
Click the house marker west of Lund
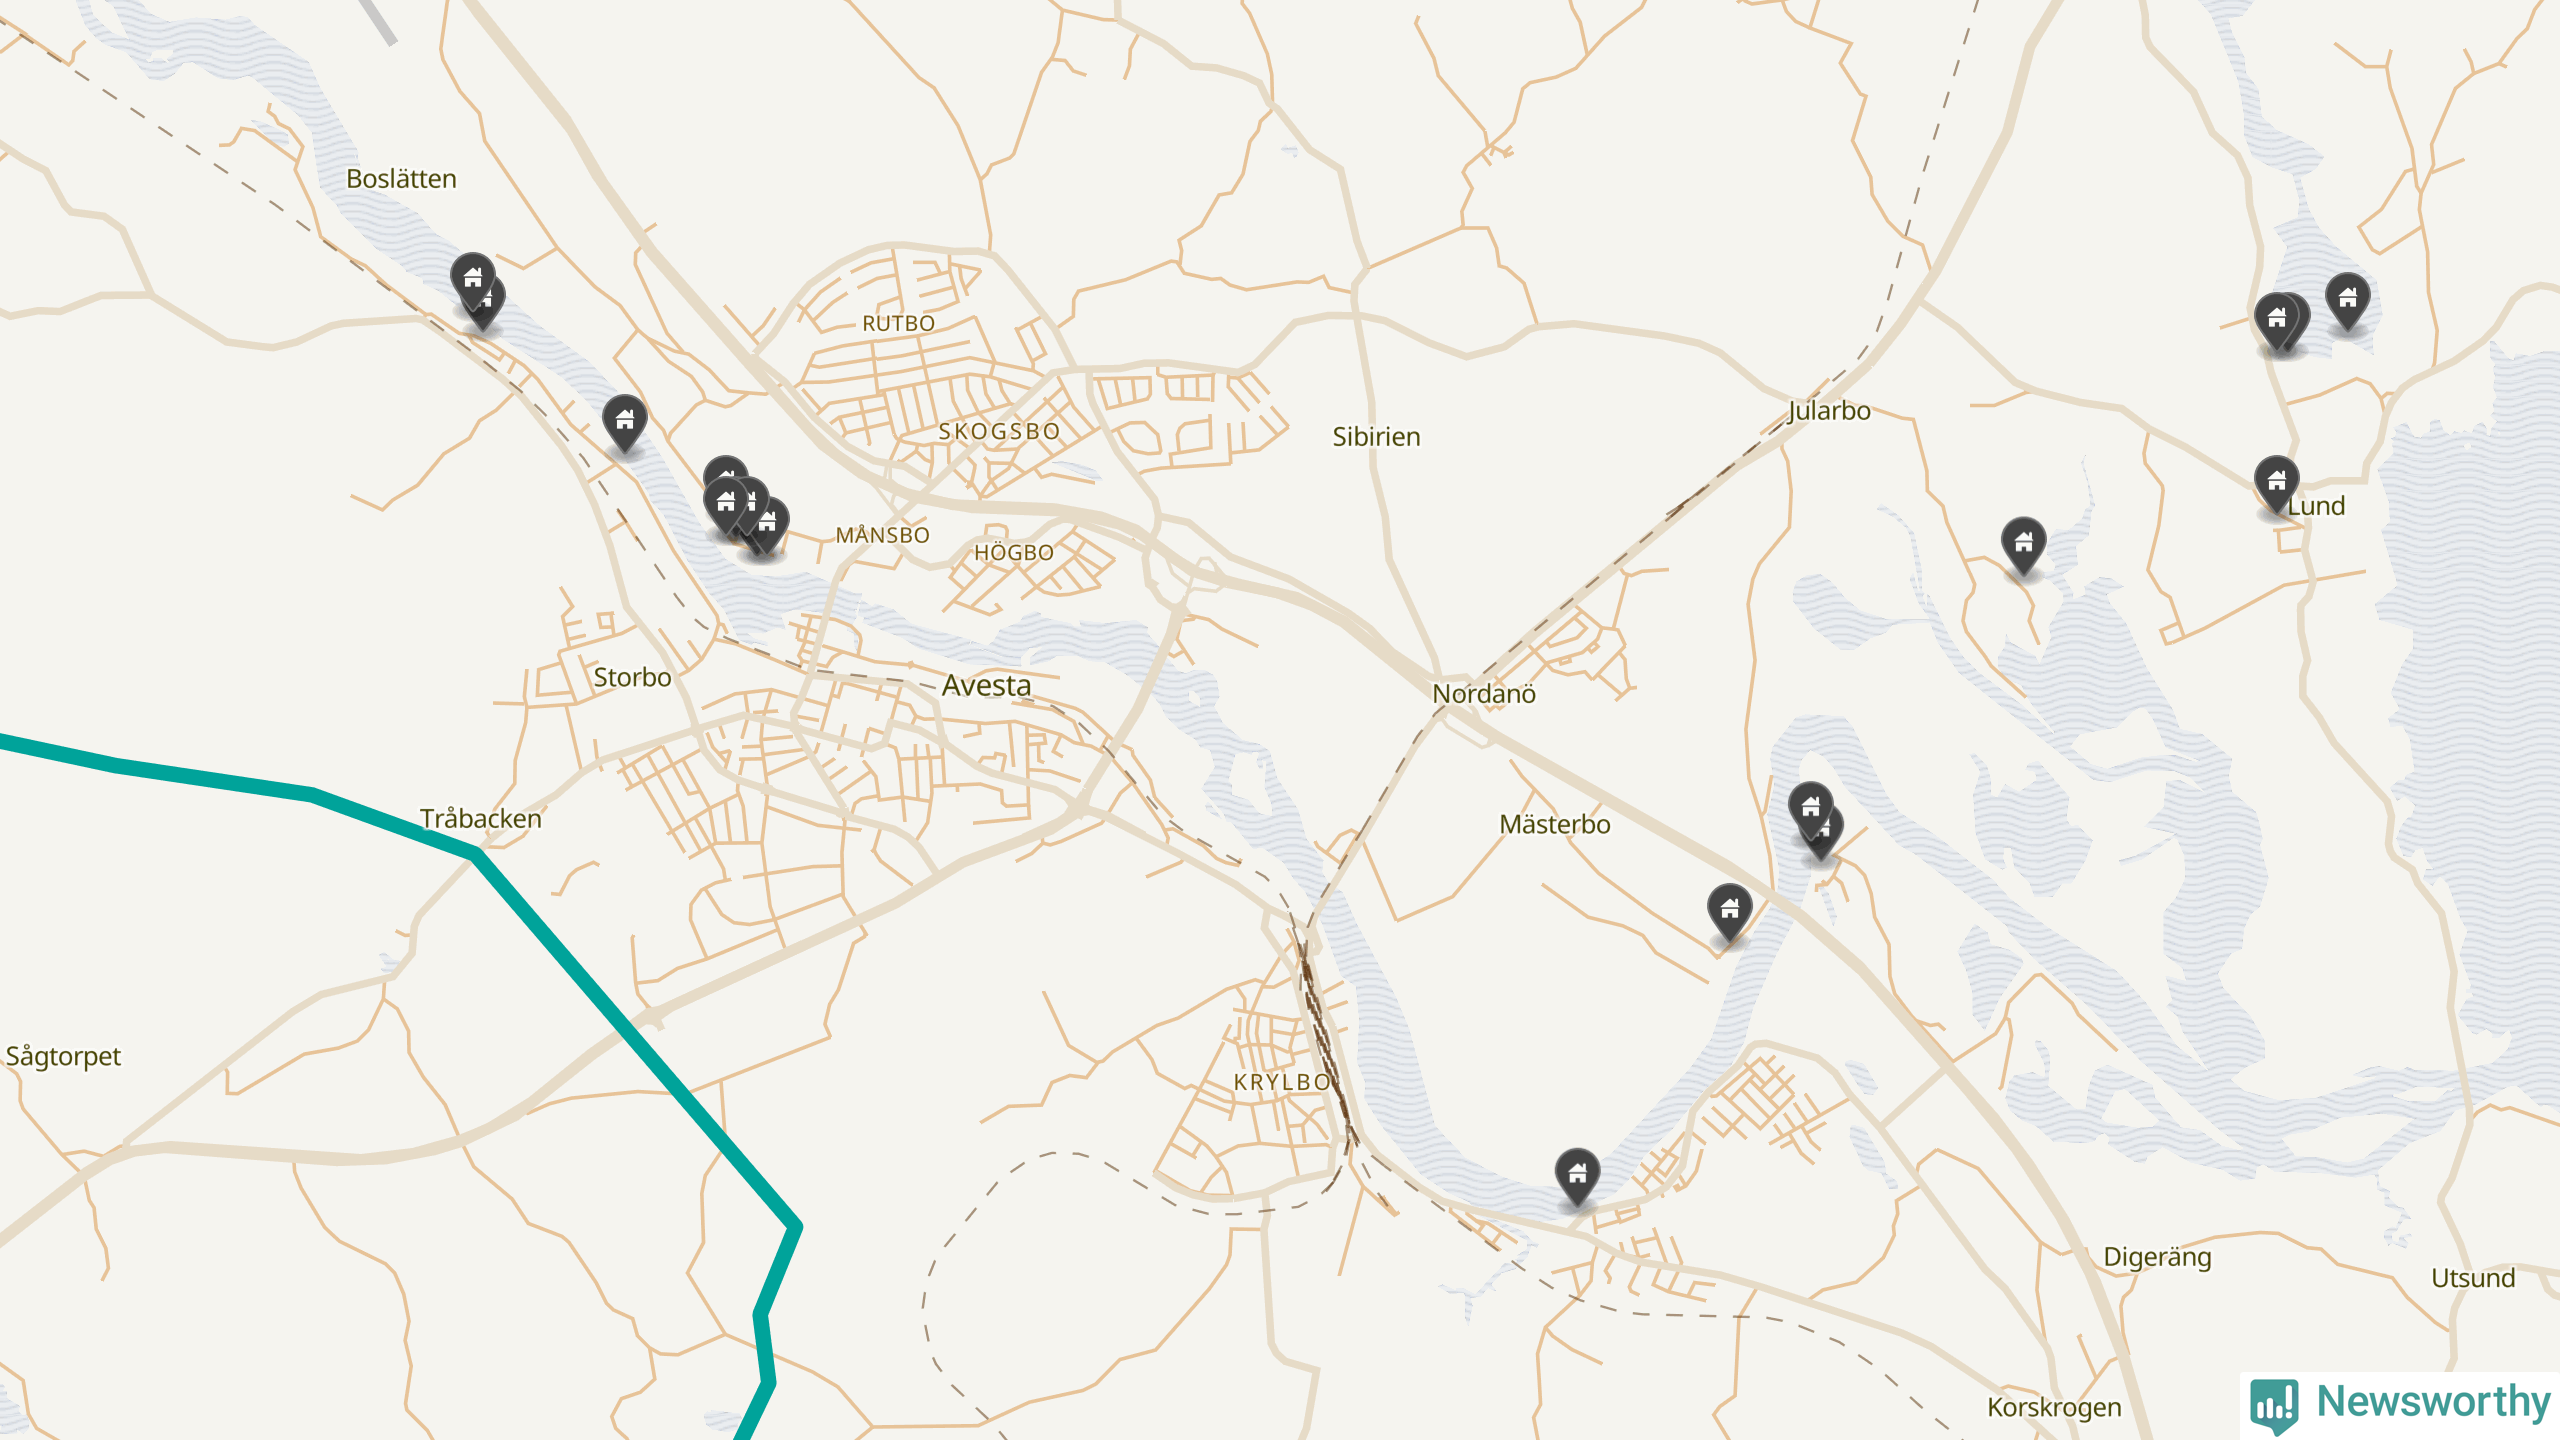point(2024,546)
